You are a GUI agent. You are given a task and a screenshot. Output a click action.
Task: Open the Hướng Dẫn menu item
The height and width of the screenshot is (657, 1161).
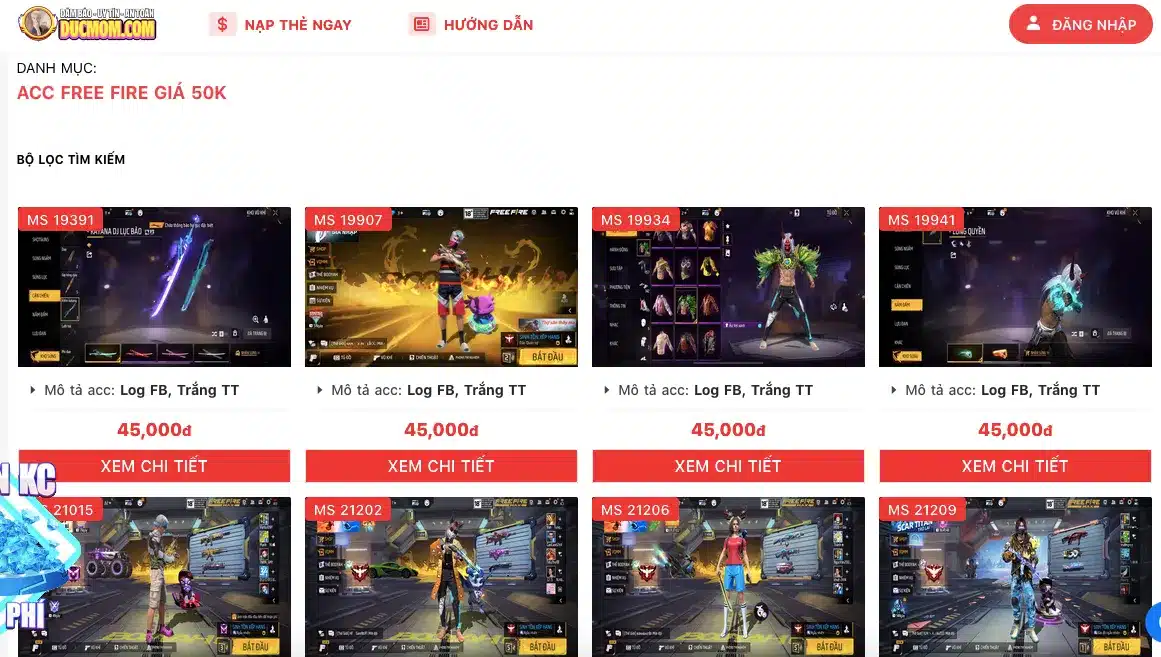point(471,24)
